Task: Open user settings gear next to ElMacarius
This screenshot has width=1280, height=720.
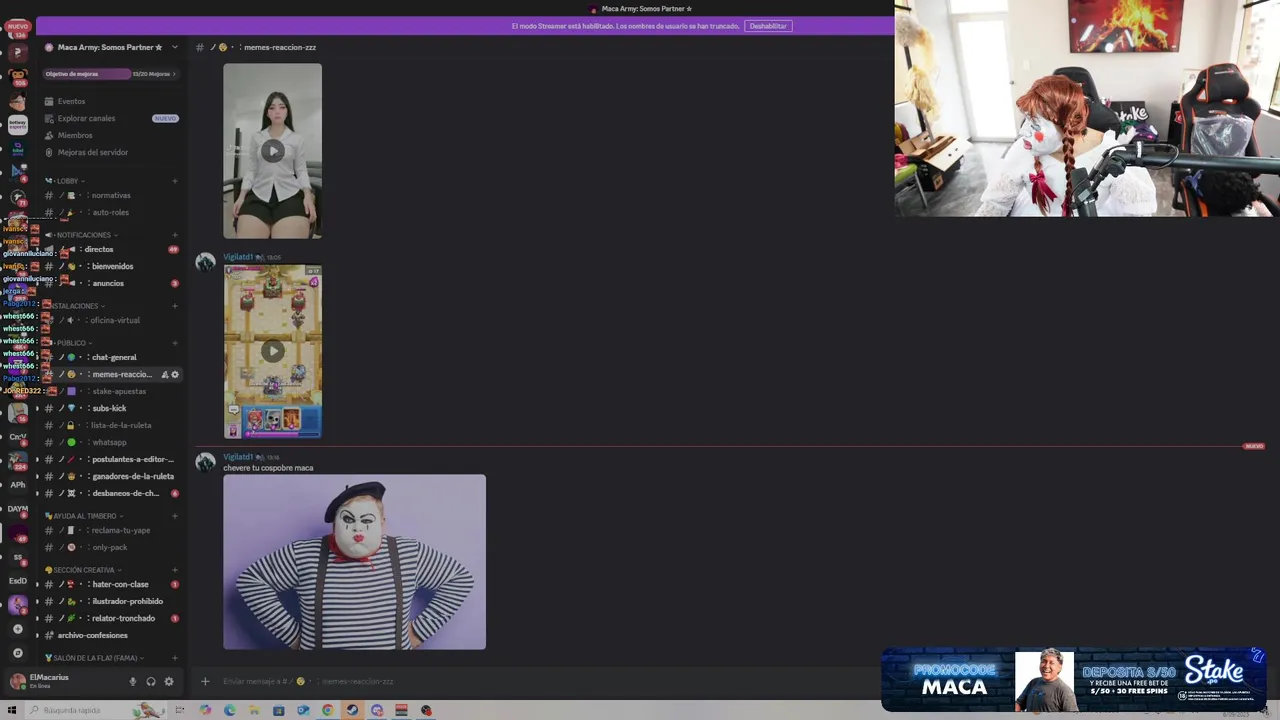Action: pos(168,682)
